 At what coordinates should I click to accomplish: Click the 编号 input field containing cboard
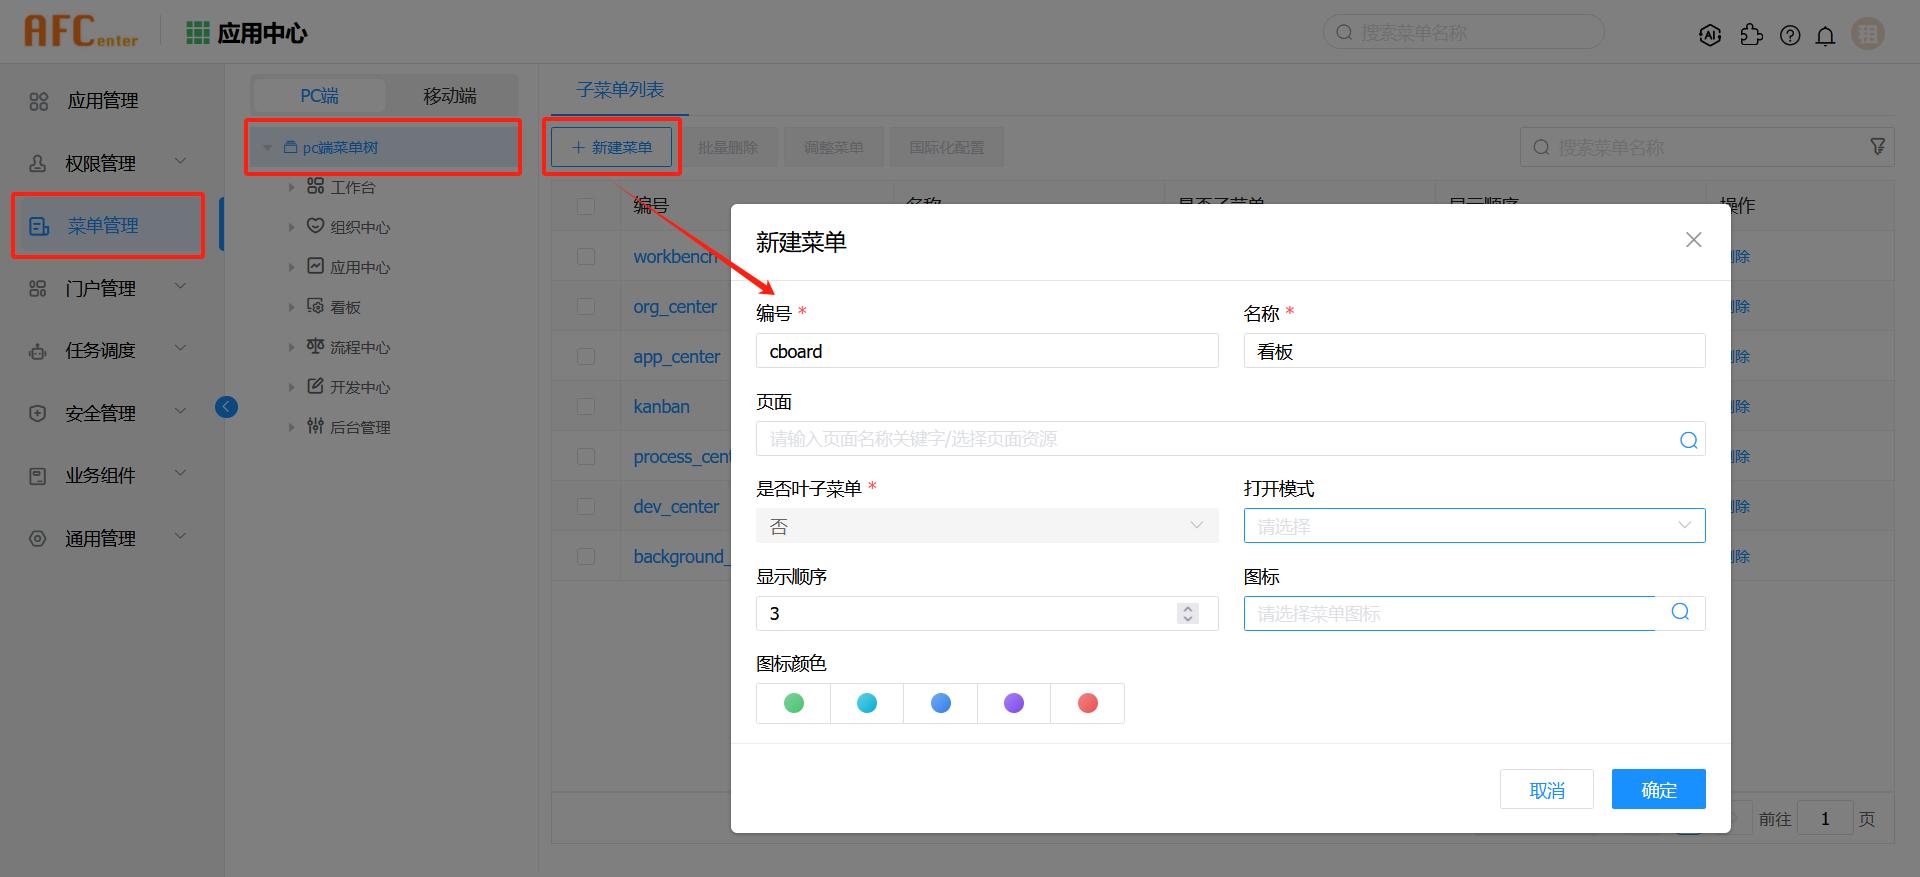point(986,351)
